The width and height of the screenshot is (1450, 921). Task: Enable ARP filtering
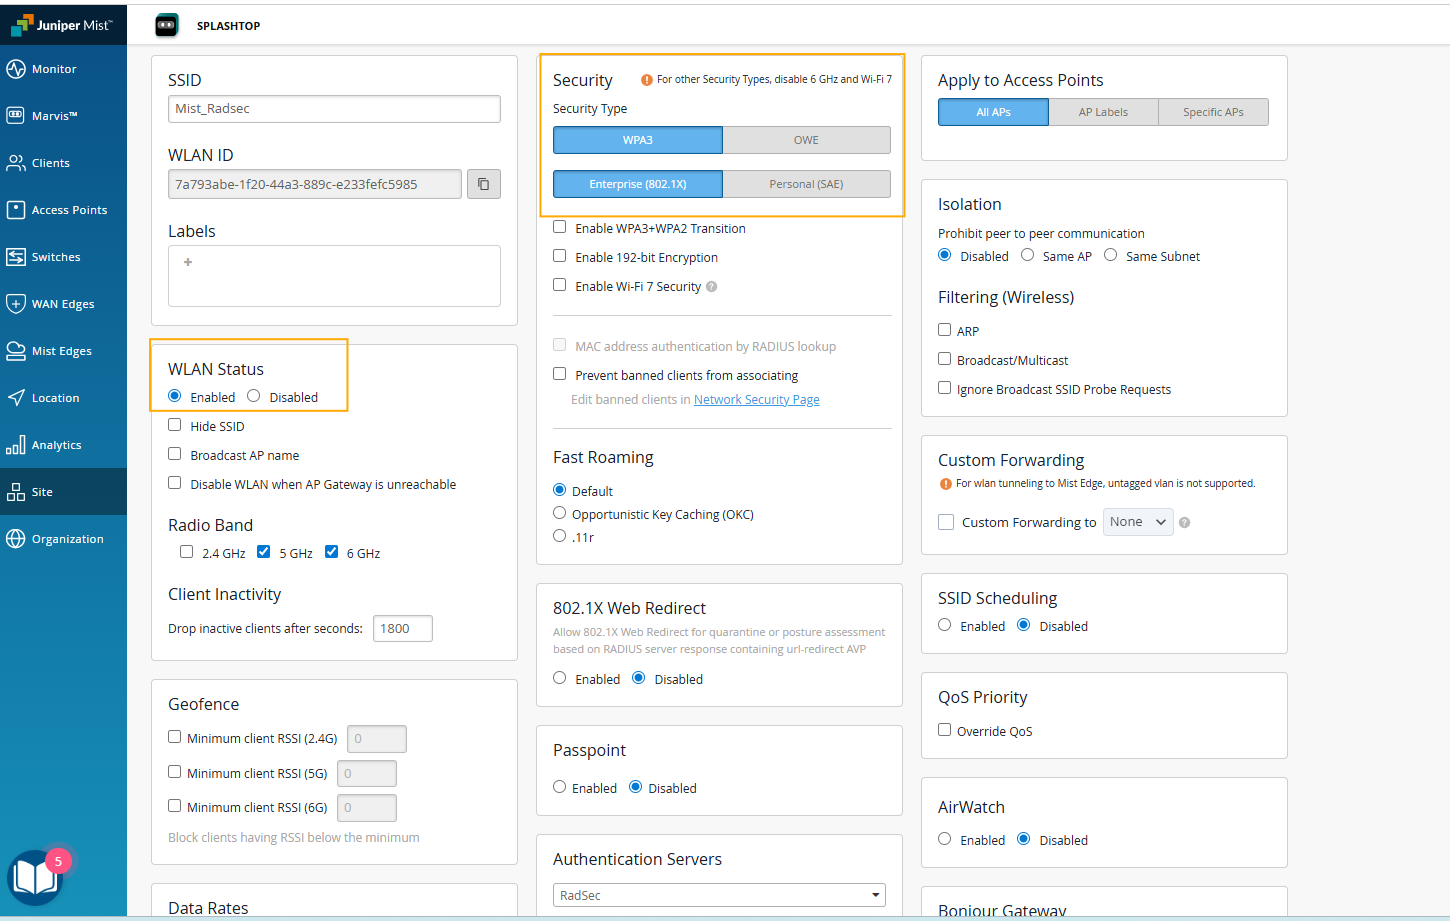(945, 330)
